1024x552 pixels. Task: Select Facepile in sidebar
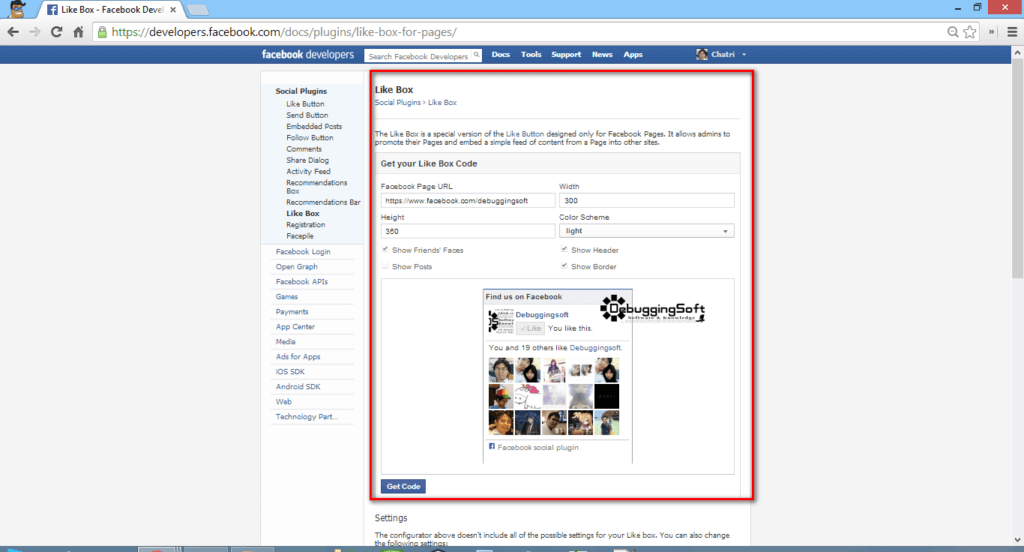tap(300, 236)
